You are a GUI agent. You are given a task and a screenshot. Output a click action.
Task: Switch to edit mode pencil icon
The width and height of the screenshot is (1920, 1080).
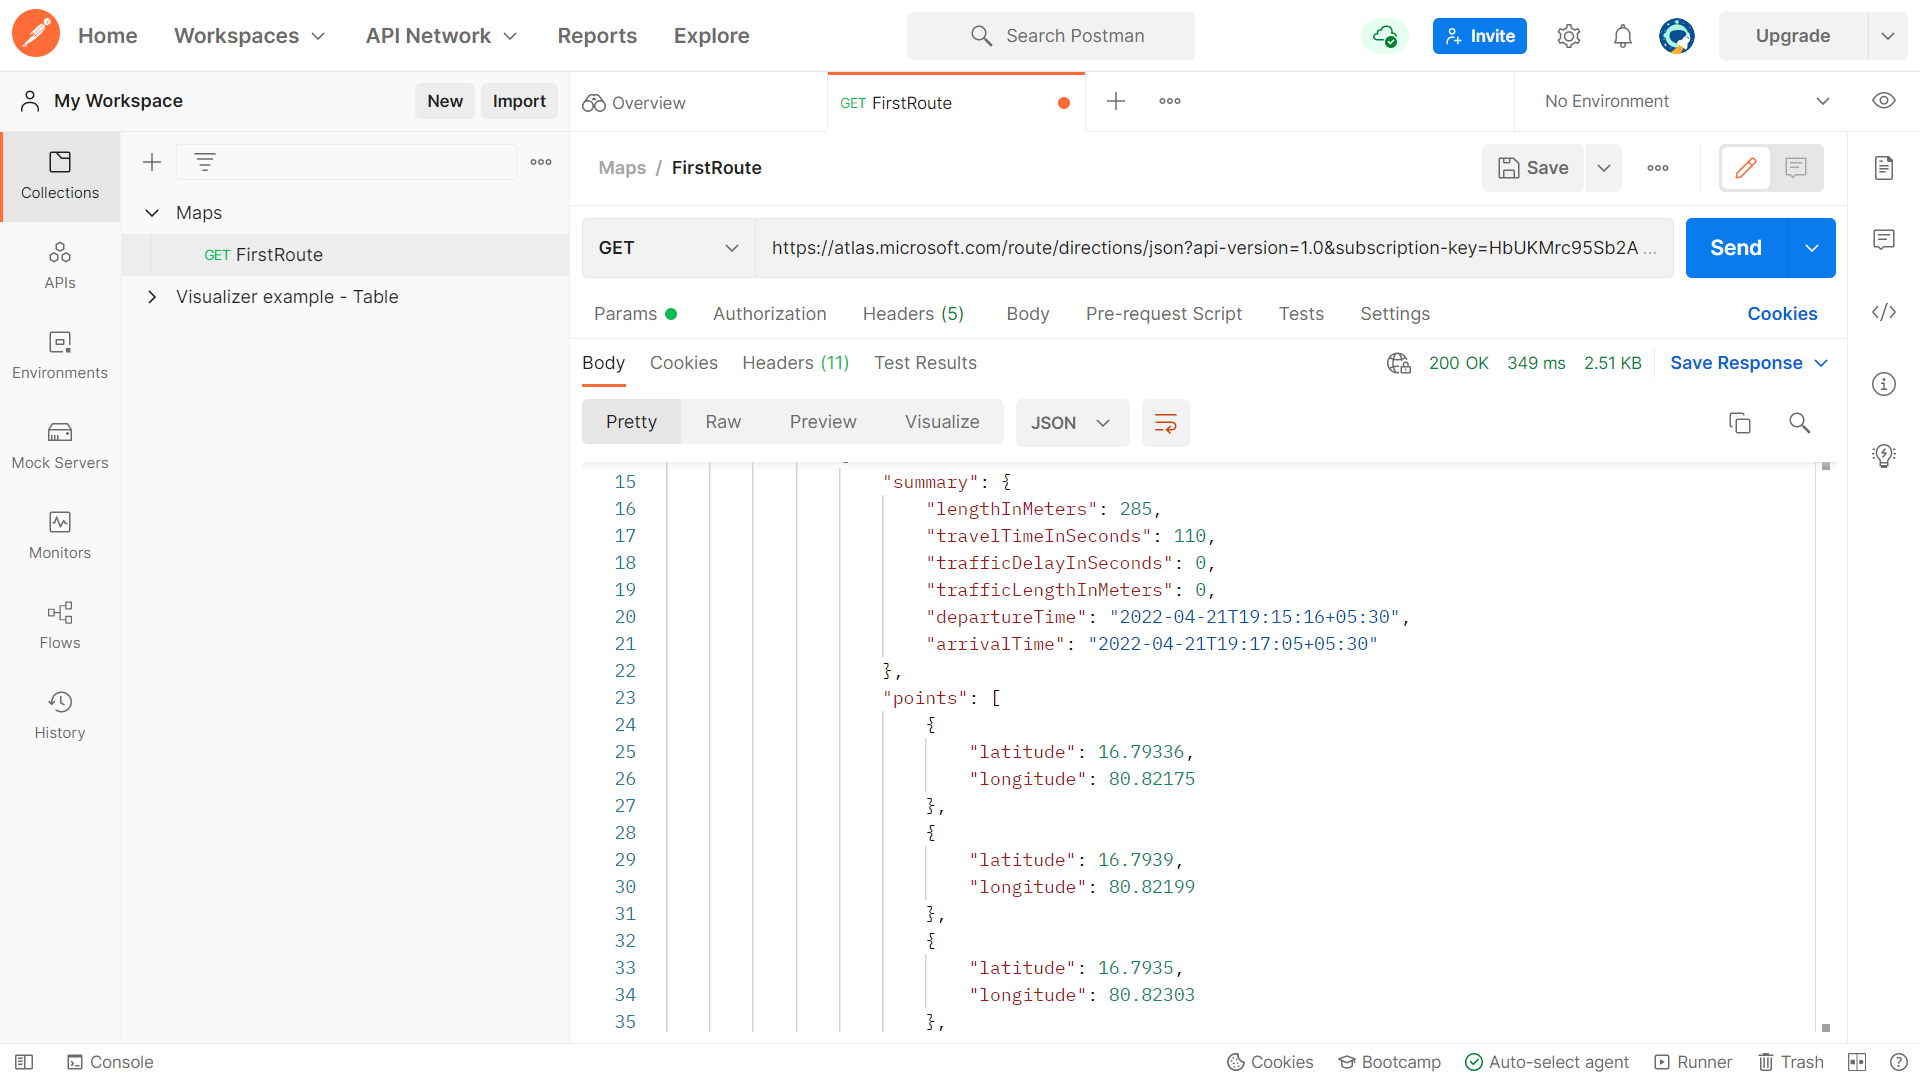point(1746,168)
